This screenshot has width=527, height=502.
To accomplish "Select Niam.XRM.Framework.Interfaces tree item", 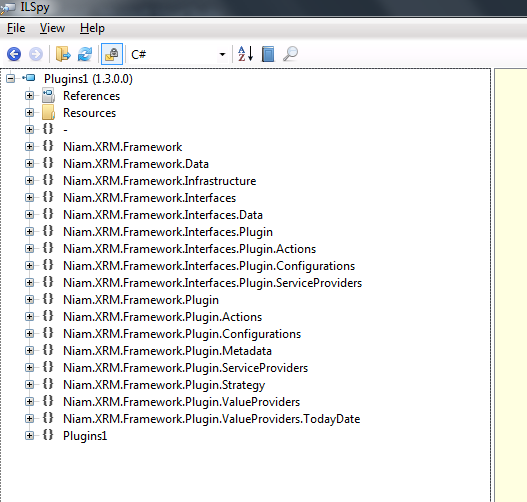I will pyautogui.click(x=150, y=198).
